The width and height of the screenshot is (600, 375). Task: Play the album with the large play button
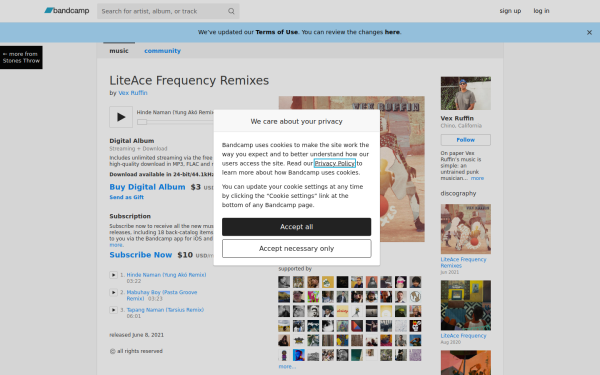pyautogui.click(x=121, y=117)
